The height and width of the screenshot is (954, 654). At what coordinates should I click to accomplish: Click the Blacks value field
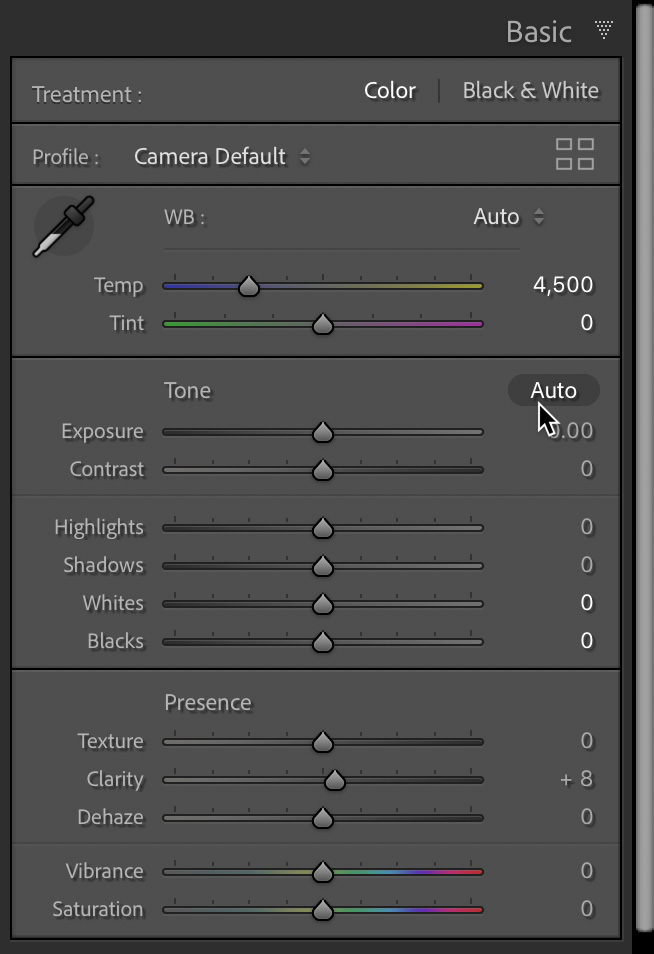(586, 641)
